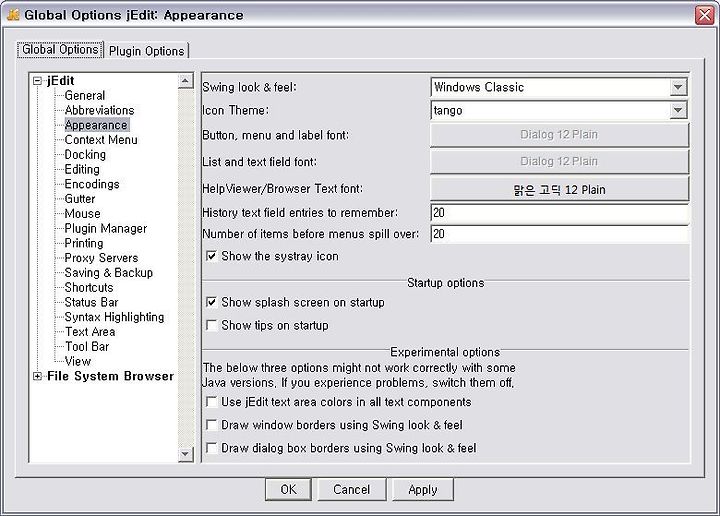Switch to the Global Options tab
This screenshot has height=516, width=720.
60,50
